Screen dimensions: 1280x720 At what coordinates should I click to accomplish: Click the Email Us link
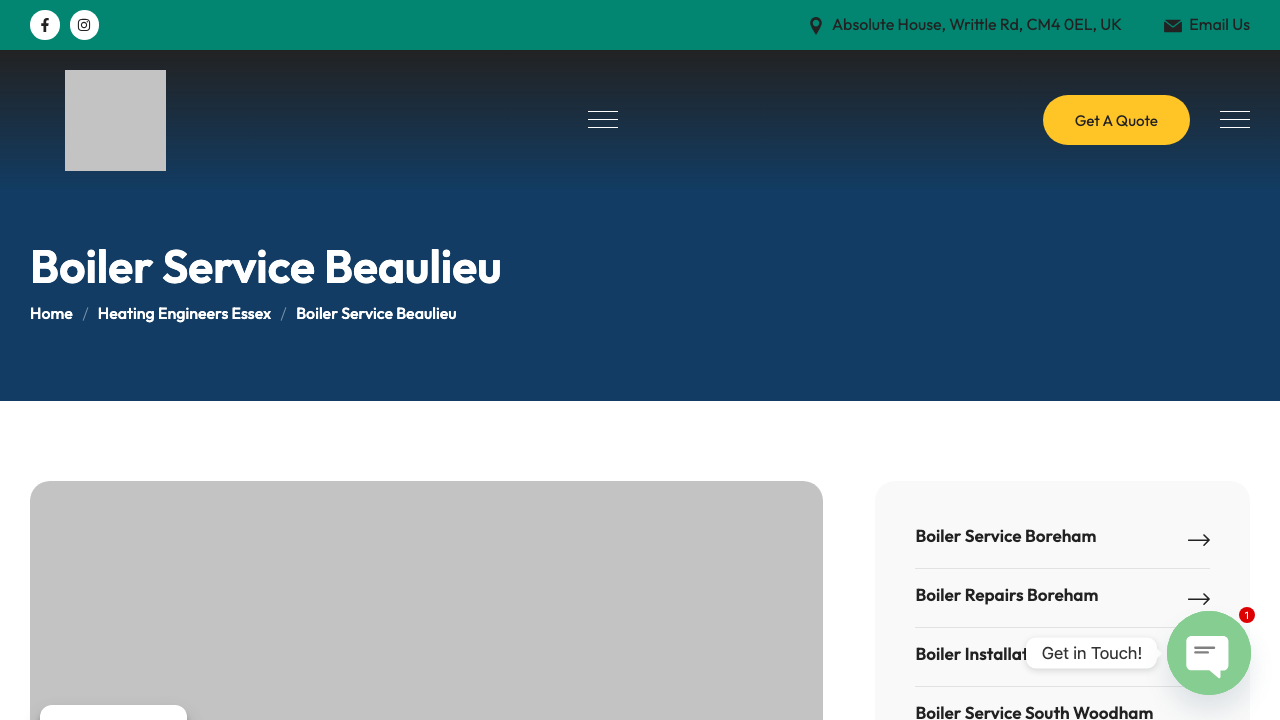pyautogui.click(x=1219, y=25)
